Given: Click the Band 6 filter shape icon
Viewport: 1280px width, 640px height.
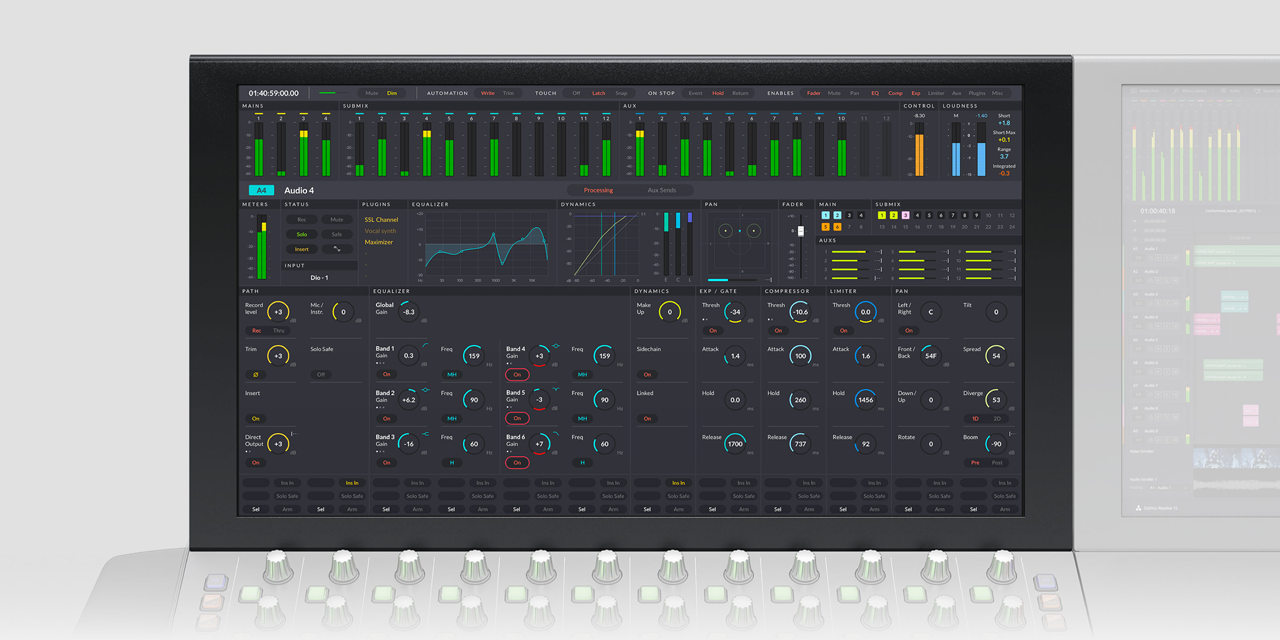Looking at the screenshot, I should pyautogui.click(x=555, y=434).
